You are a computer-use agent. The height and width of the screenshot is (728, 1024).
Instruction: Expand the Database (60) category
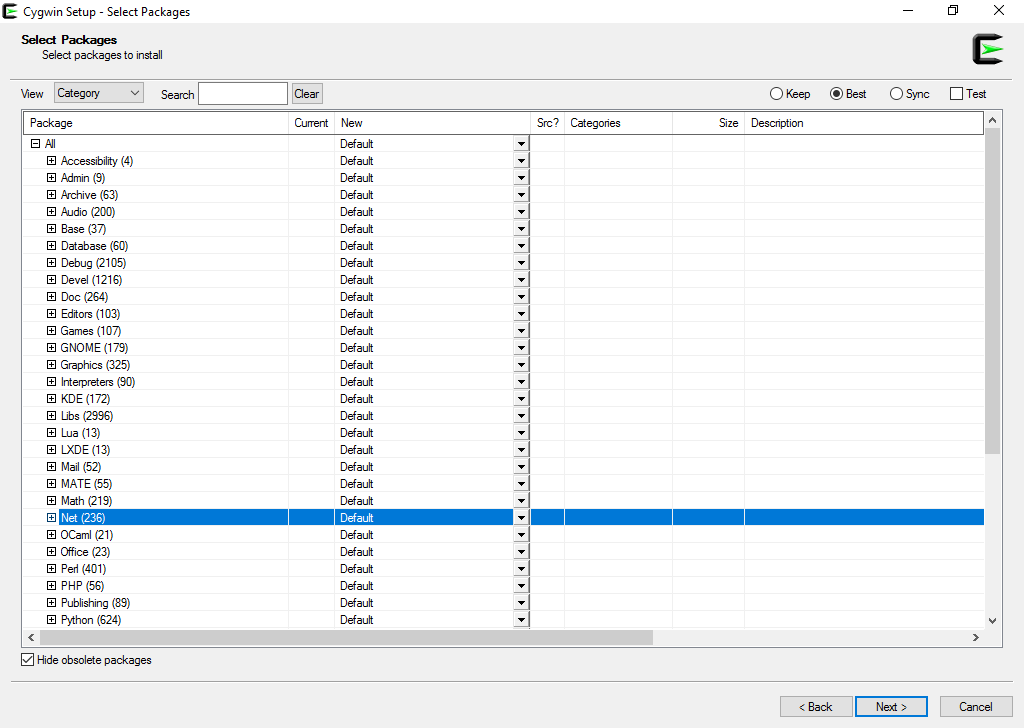[52, 245]
